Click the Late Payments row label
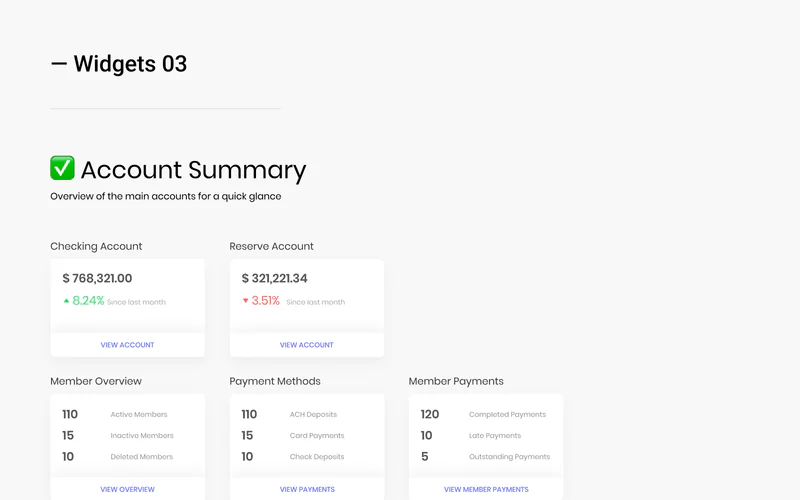This screenshot has height=500, width=800. 495,436
